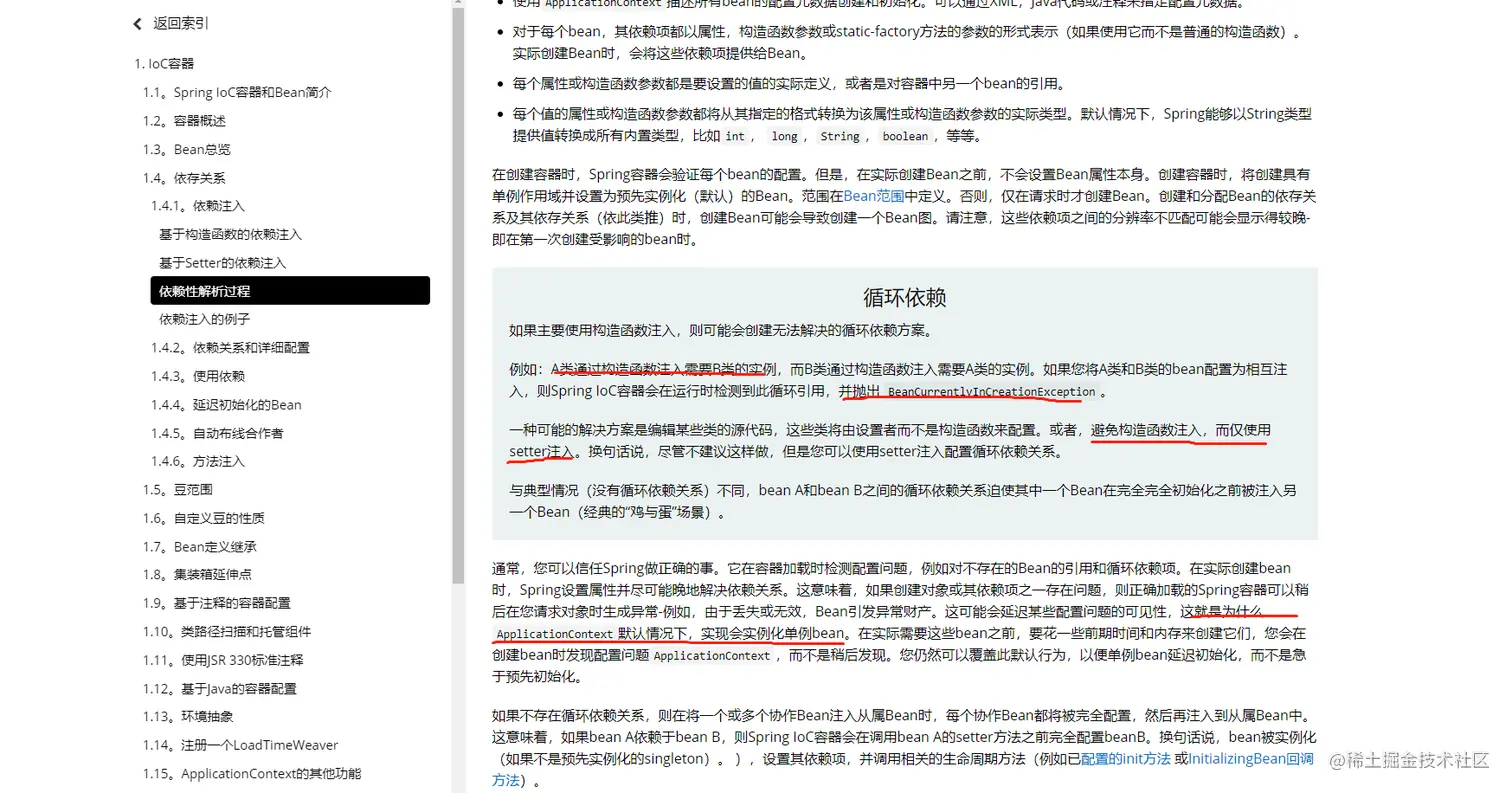Image resolution: width=1512 pixels, height=793 pixels.
Task: Follow the Bean范围 hyperlink in paragraph
Action: coord(874,196)
